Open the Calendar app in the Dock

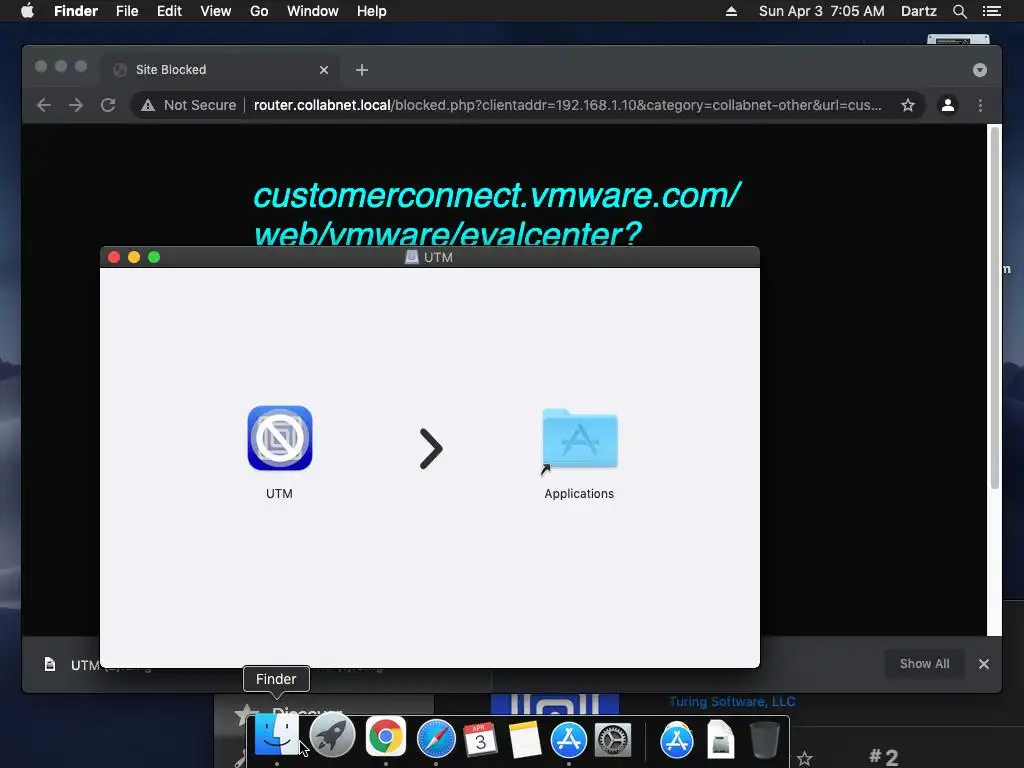pos(480,739)
